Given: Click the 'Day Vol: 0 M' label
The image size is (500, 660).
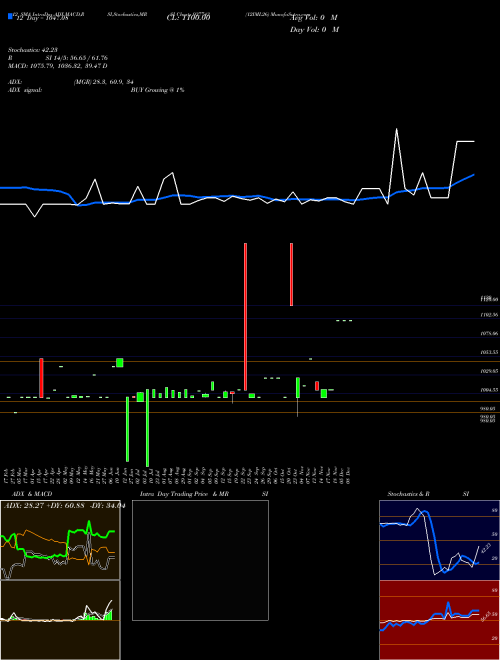Looking at the screenshot, I should click(x=314, y=30).
